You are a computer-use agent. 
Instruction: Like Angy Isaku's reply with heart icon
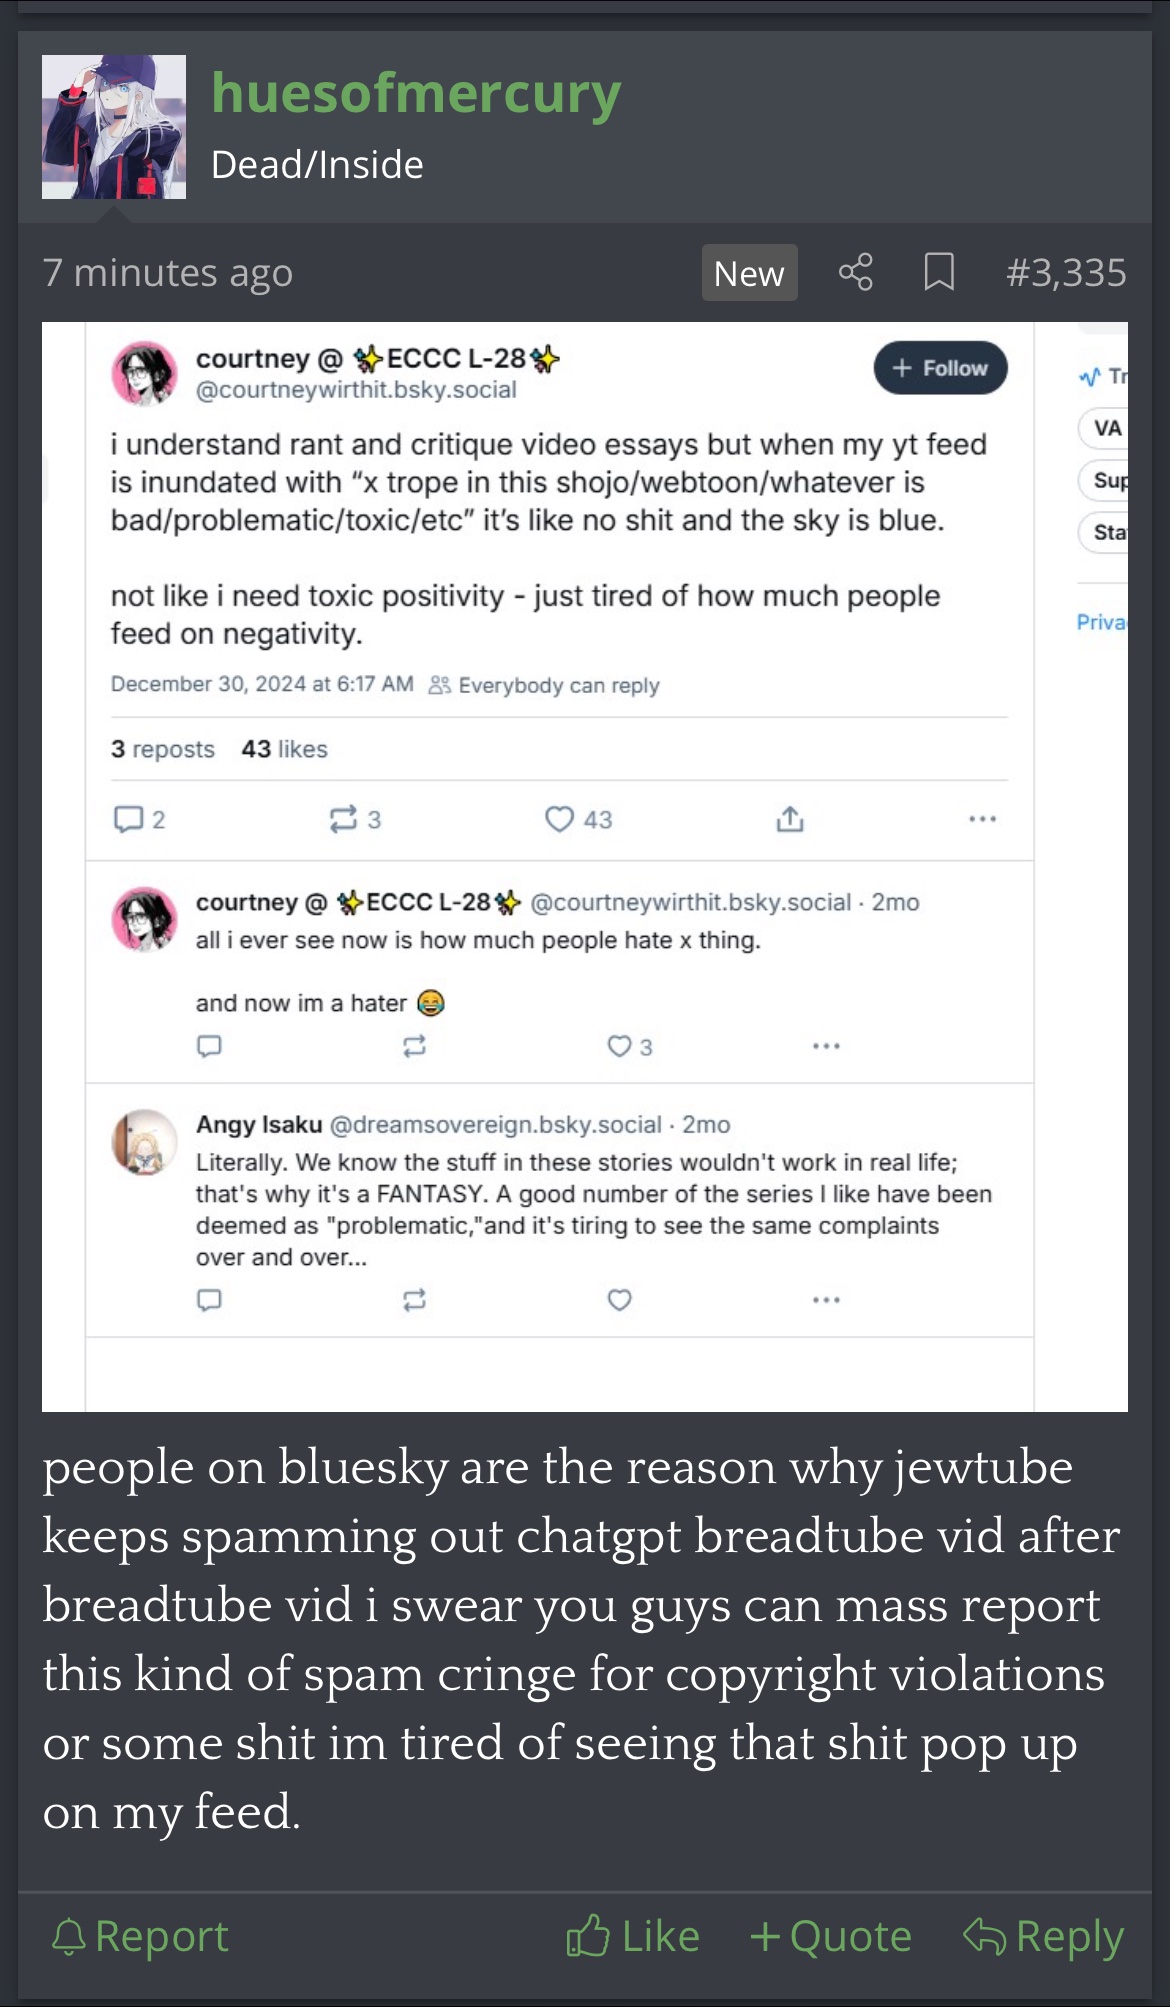point(620,1299)
